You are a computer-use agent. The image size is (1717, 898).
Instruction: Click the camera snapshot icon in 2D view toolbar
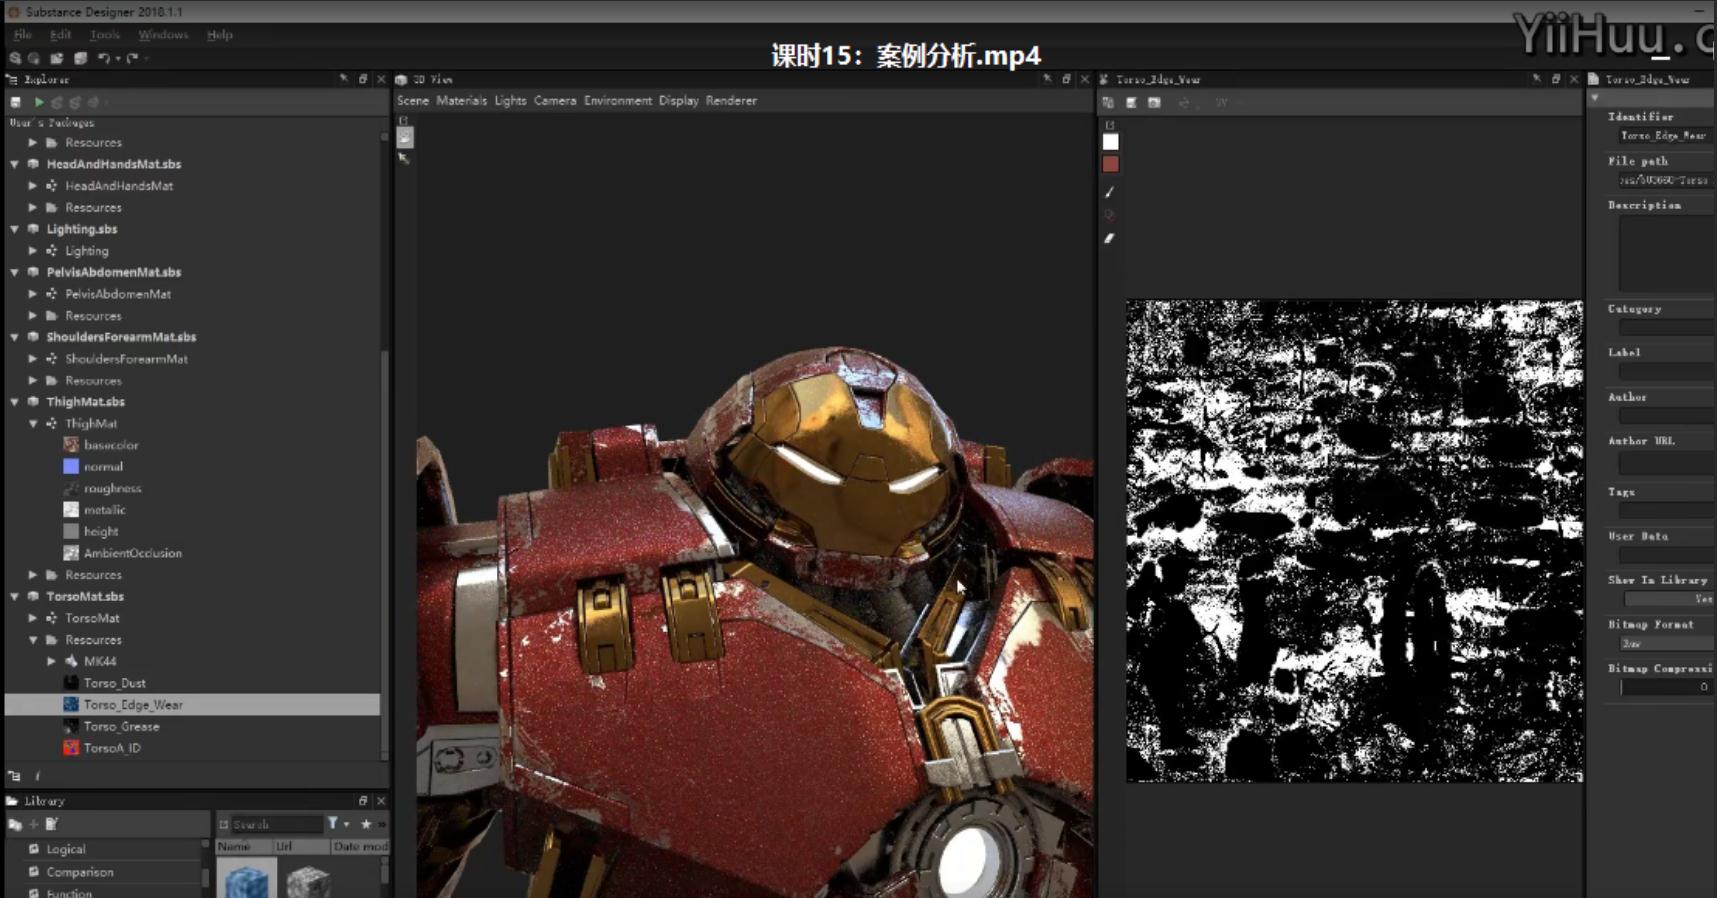(1154, 102)
